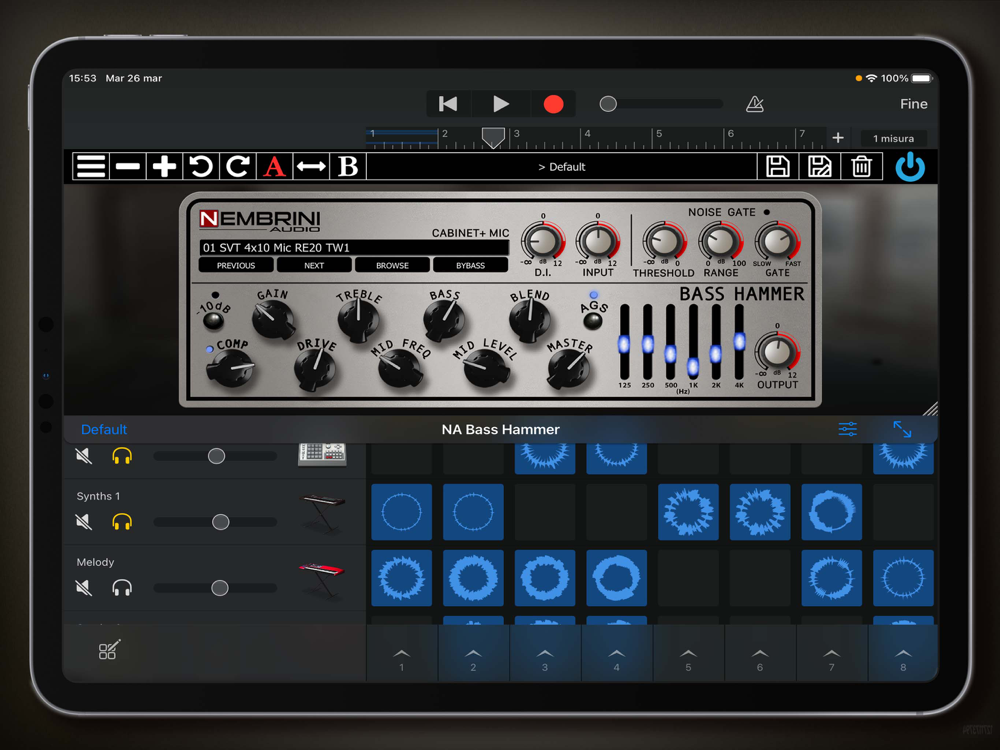Click the BROWSE cabinet button
The height and width of the screenshot is (750, 1000).
[x=392, y=265]
